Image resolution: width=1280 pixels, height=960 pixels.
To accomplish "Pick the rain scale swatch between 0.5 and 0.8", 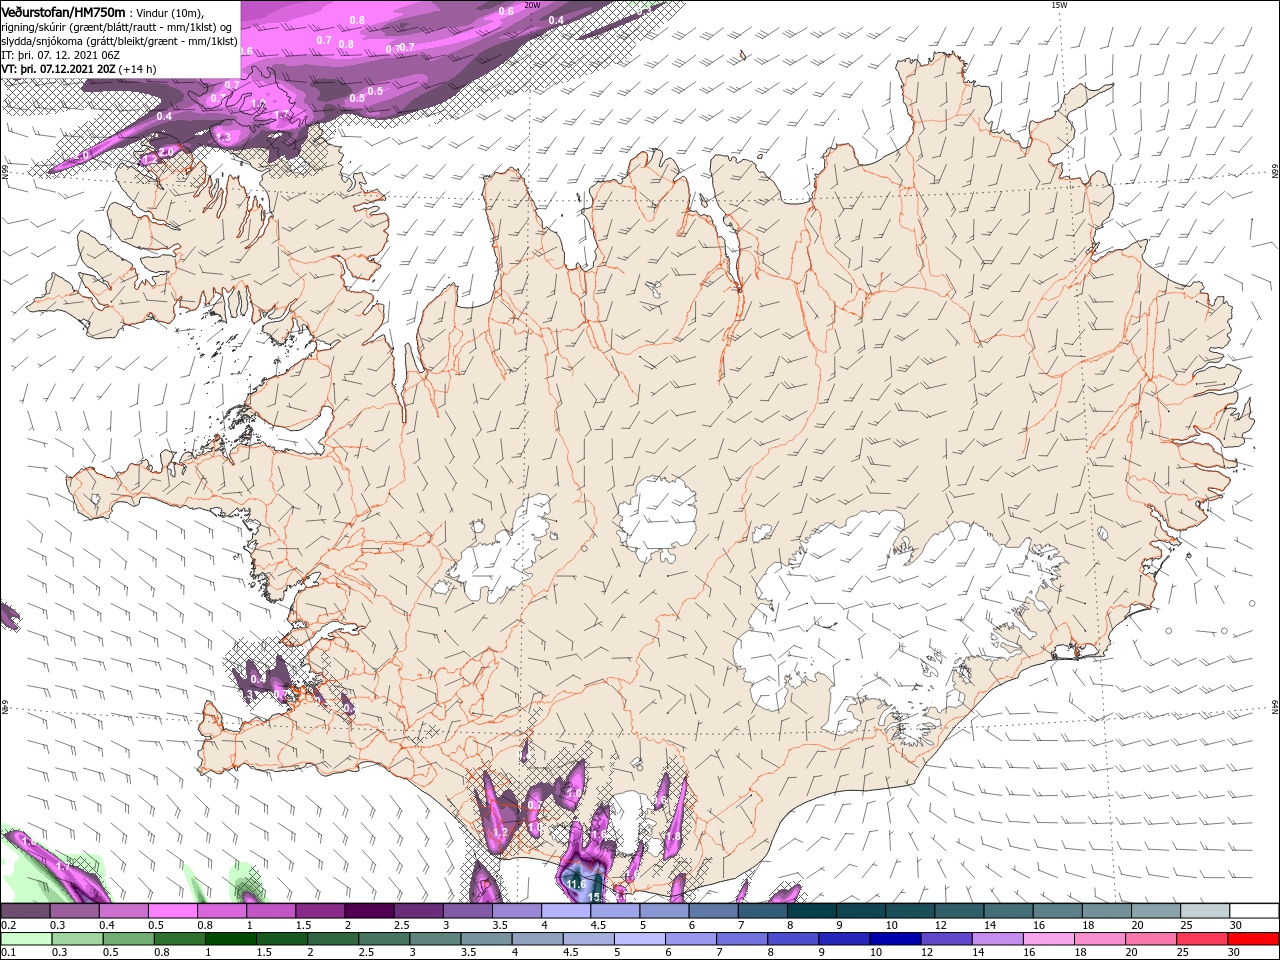I will click(127, 939).
